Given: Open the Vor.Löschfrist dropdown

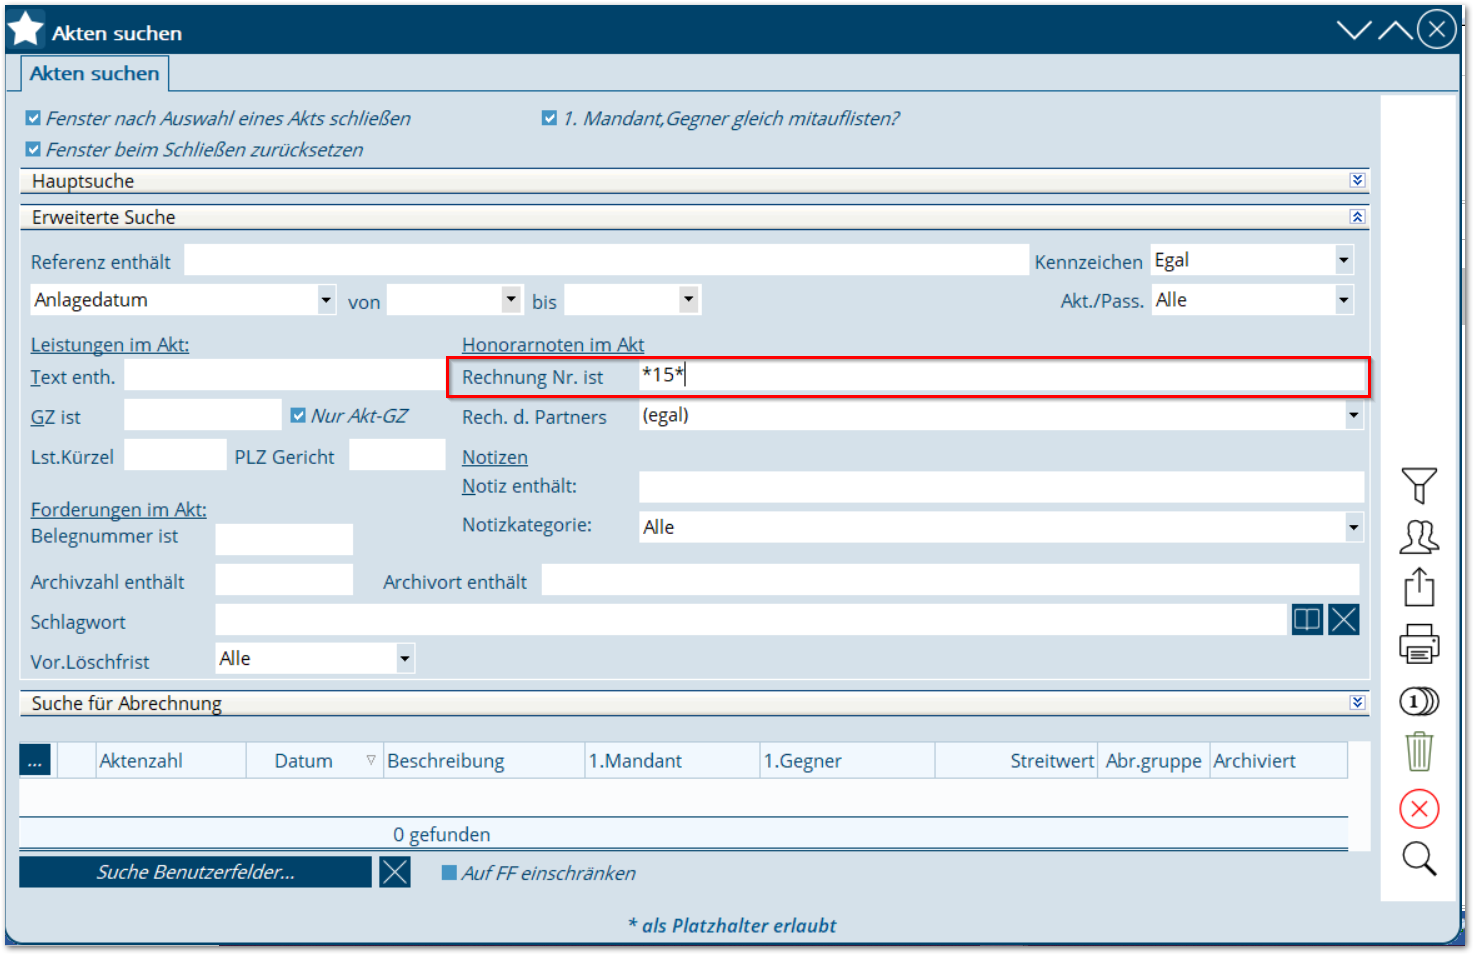Looking at the screenshot, I should 405,658.
